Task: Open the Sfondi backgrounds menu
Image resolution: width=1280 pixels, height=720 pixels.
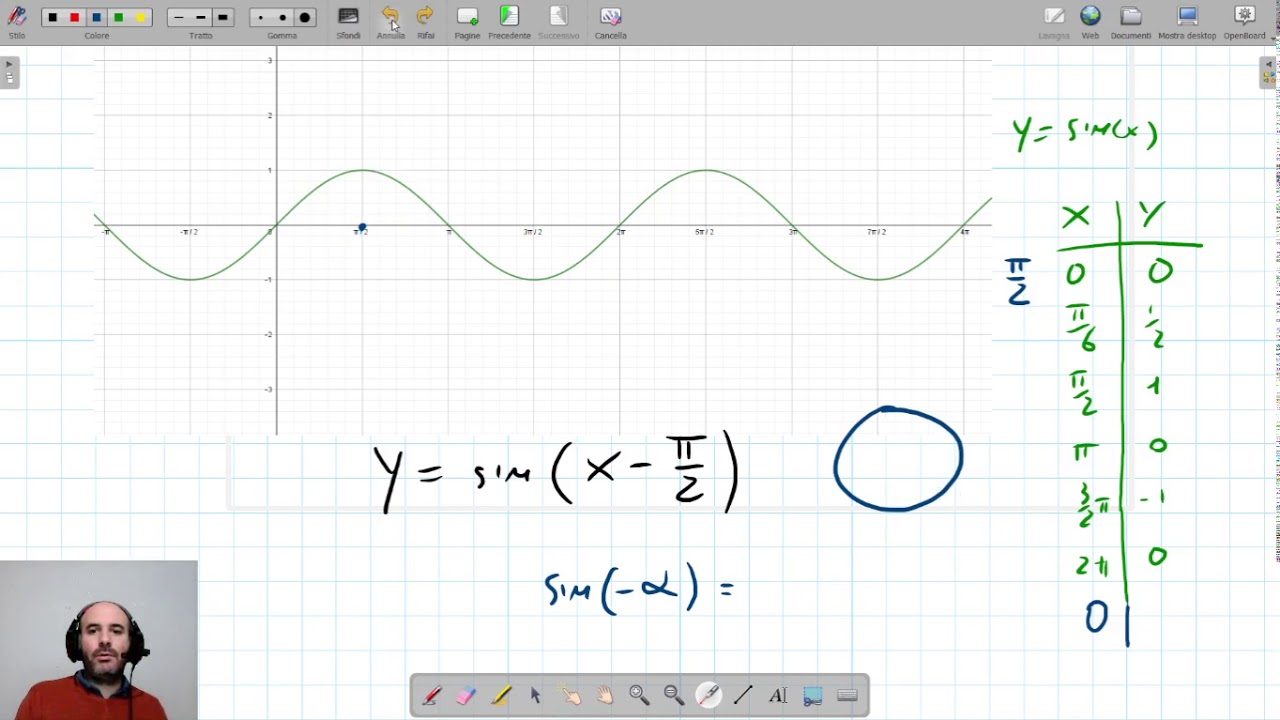Action: pyautogui.click(x=348, y=22)
